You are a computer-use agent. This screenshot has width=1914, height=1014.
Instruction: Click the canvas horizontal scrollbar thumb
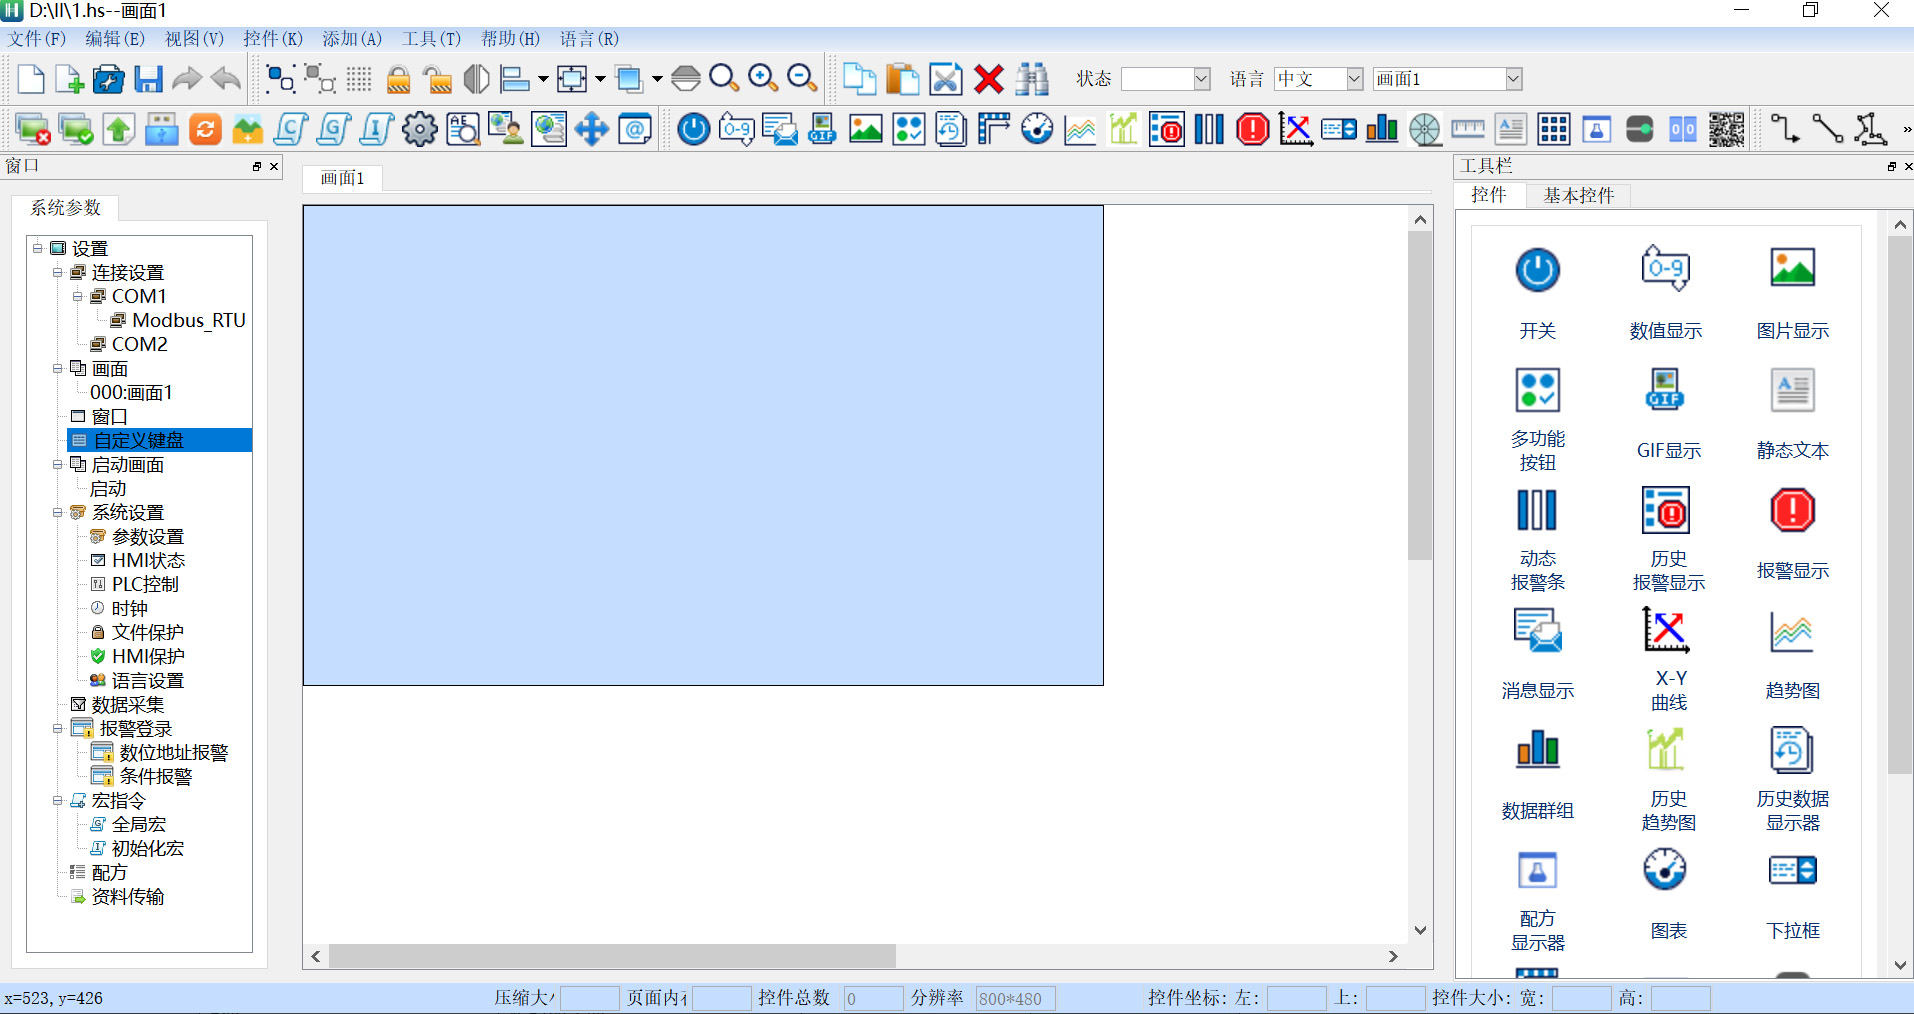coord(612,957)
